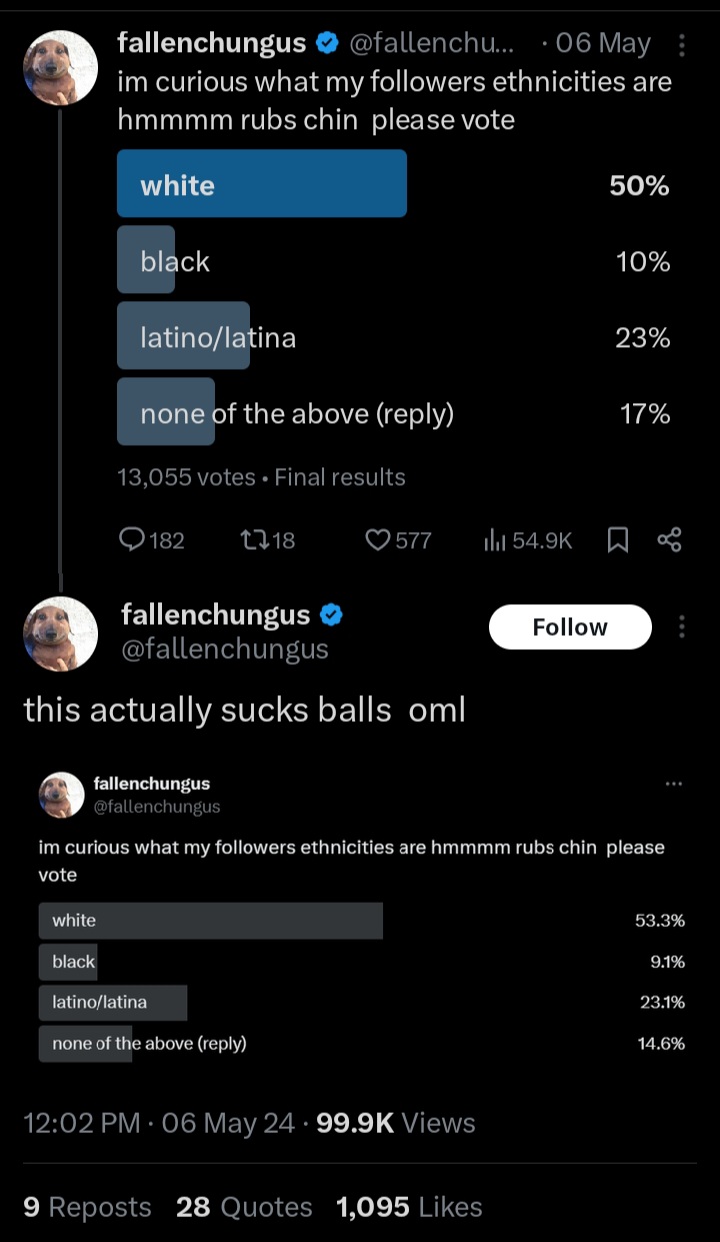View the 9 Reposts list
Screen dimensions: 720x1242
click(x=87, y=1207)
